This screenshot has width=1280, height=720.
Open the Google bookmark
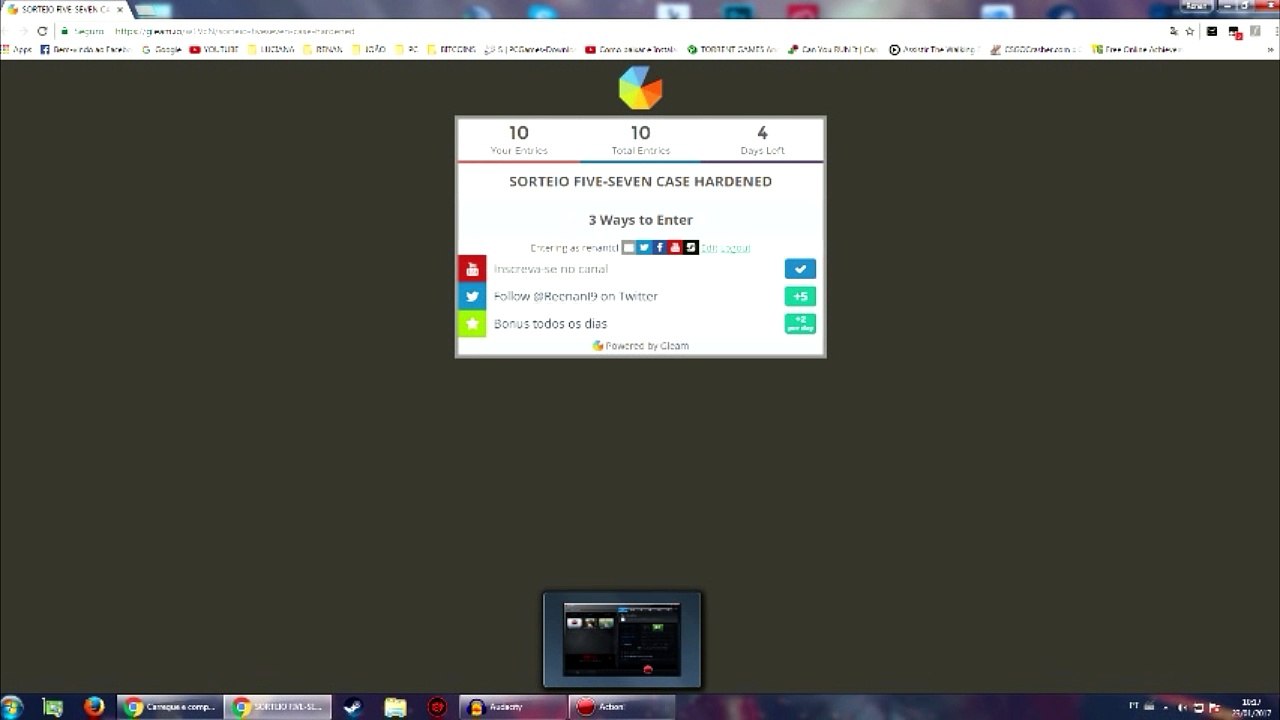pos(162,49)
